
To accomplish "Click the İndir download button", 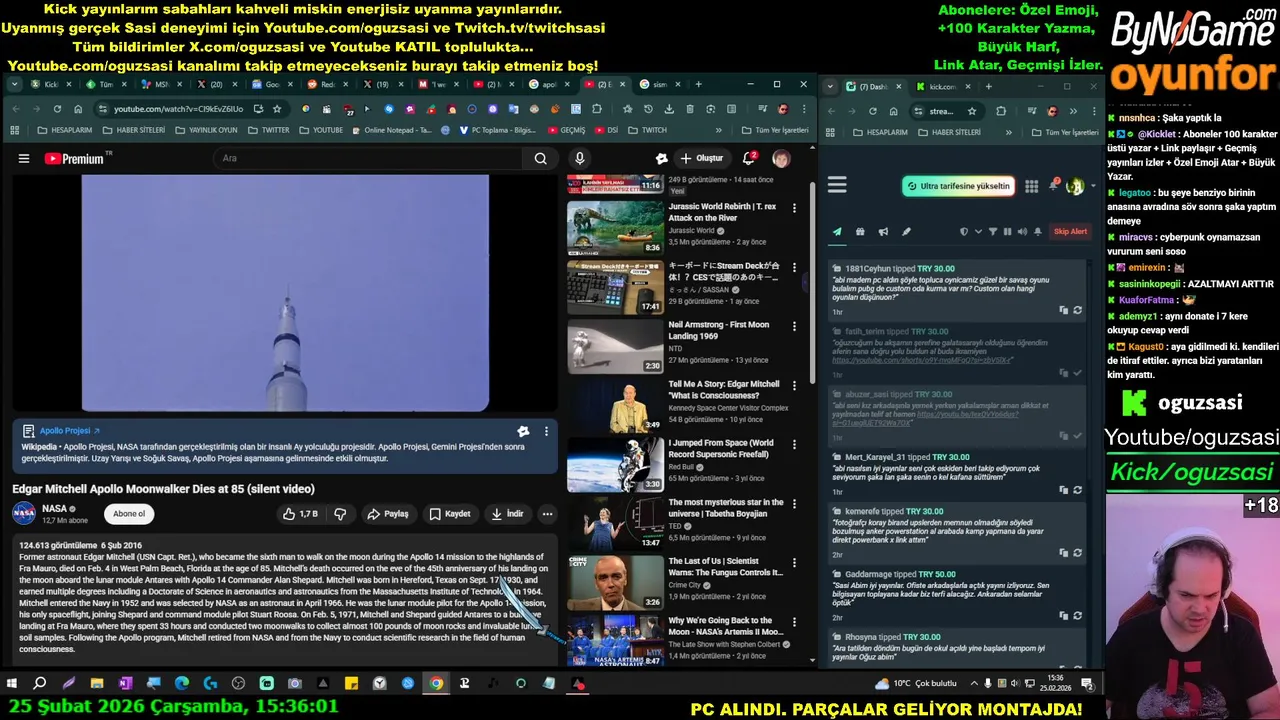I will (507, 514).
